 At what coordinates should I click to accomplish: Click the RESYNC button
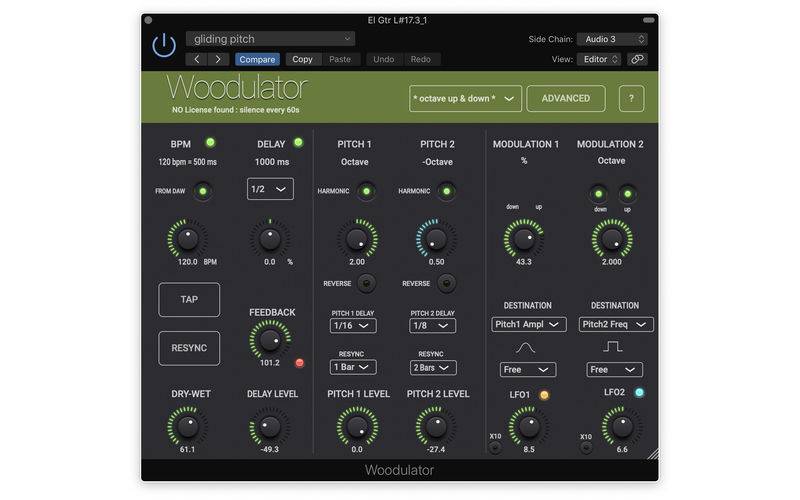pyautogui.click(x=189, y=348)
